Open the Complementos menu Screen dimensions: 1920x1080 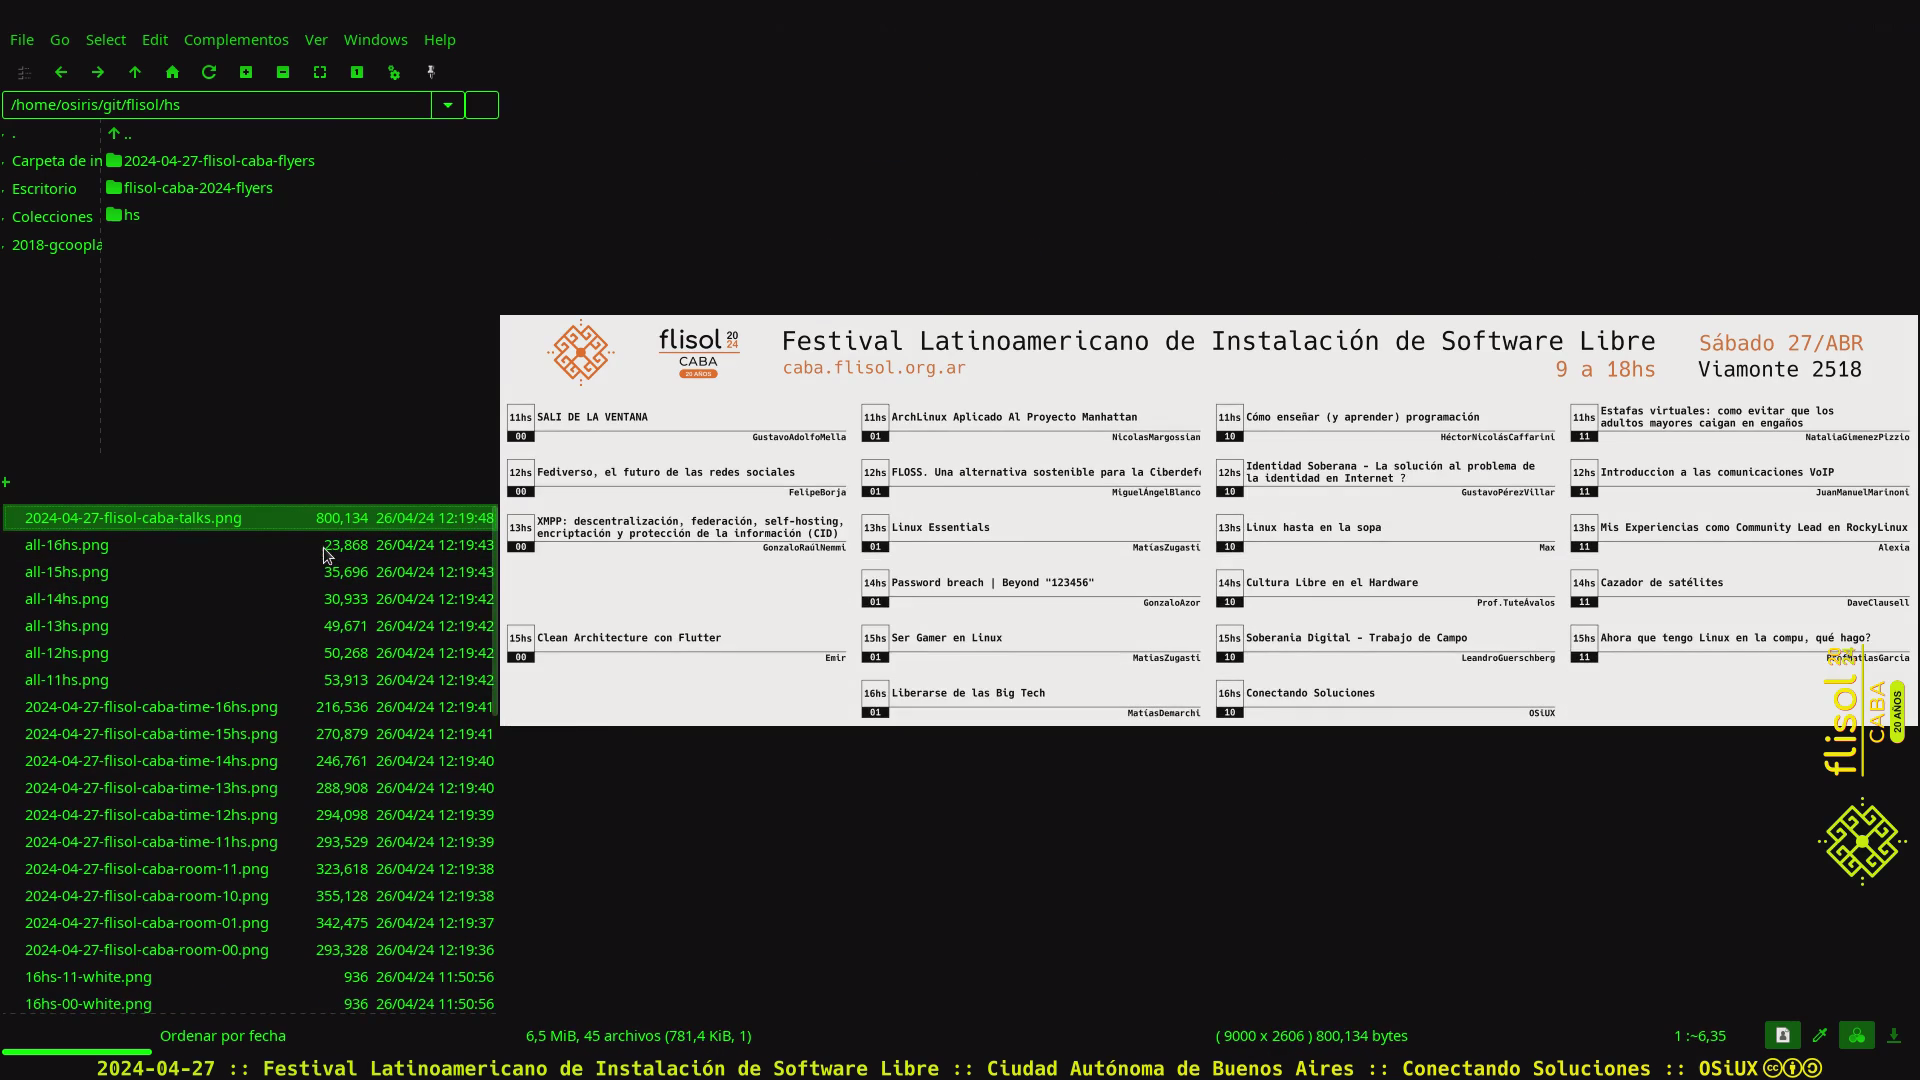[x=236, y=40]
